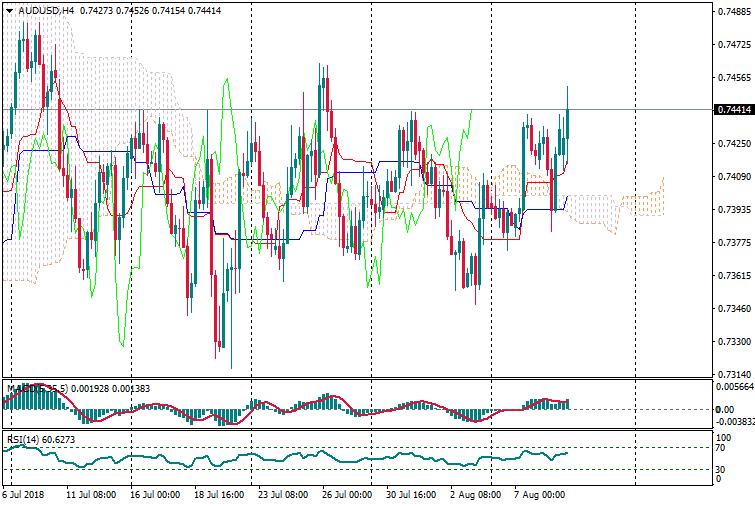The image size is (755, 506).
Task: Click the 11 Jul 08:00 time label
Action: pos(88,495)
